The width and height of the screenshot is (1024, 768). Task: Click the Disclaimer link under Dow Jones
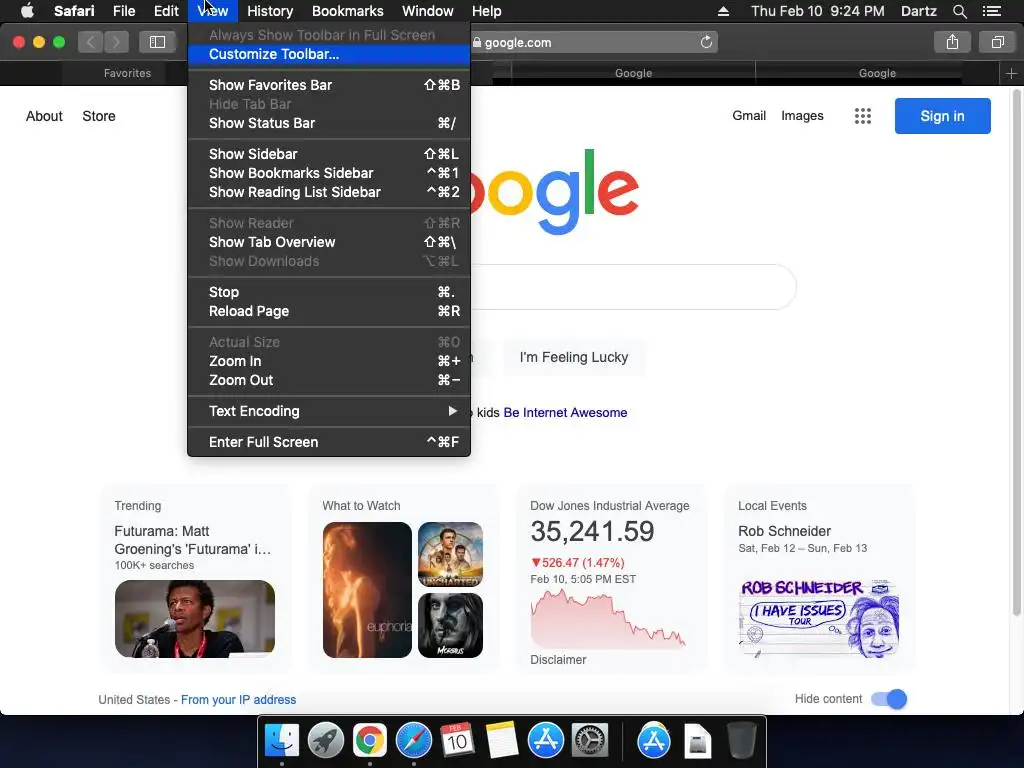click(x=558, y=660)
